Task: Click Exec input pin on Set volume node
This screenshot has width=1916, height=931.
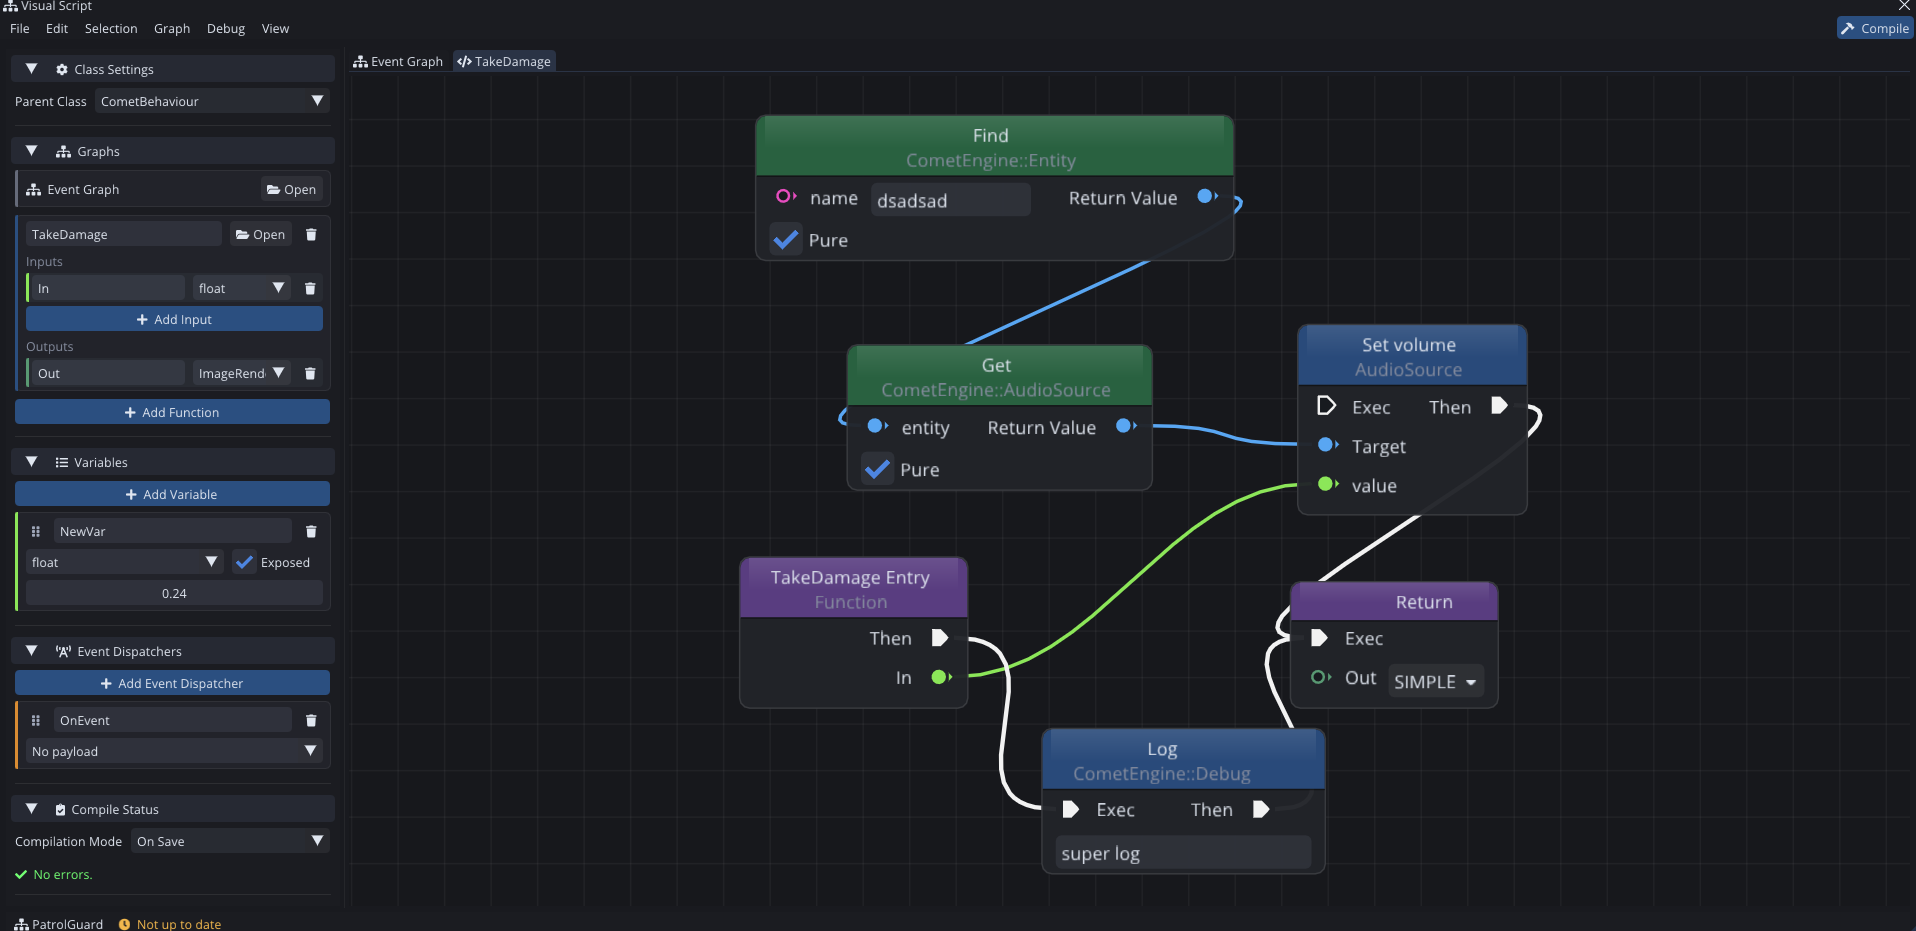Action: coord(1327,406)
